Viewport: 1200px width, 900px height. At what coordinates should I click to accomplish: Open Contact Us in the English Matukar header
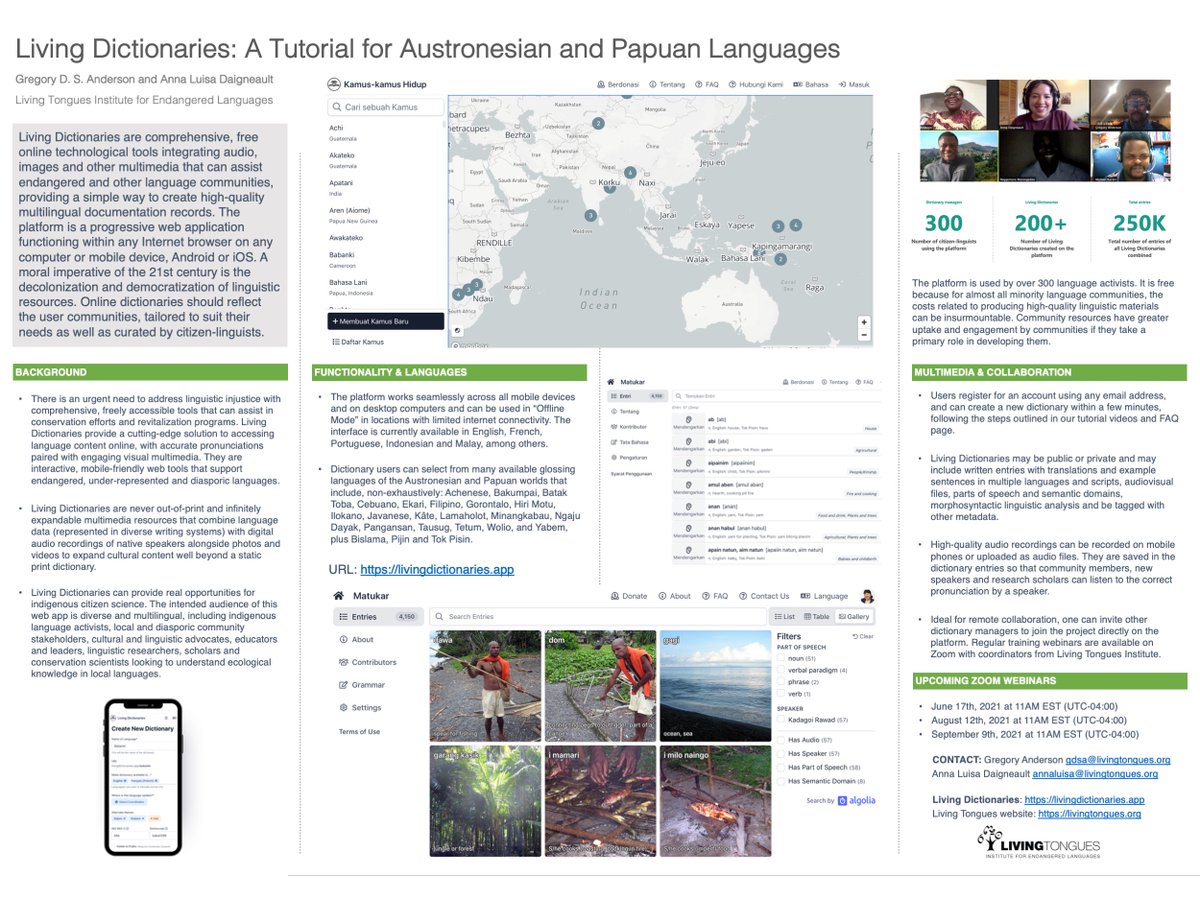click(x=764, y=596)
